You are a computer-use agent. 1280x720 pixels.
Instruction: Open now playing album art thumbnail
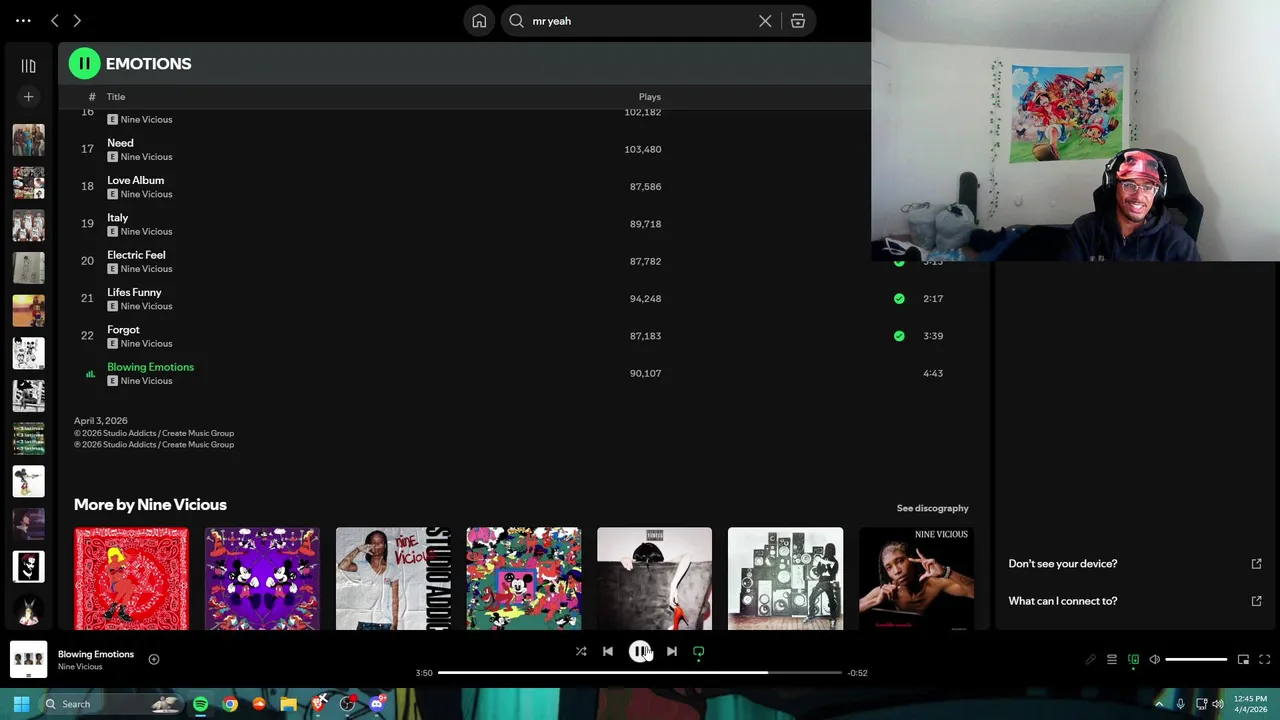(28, 659)
